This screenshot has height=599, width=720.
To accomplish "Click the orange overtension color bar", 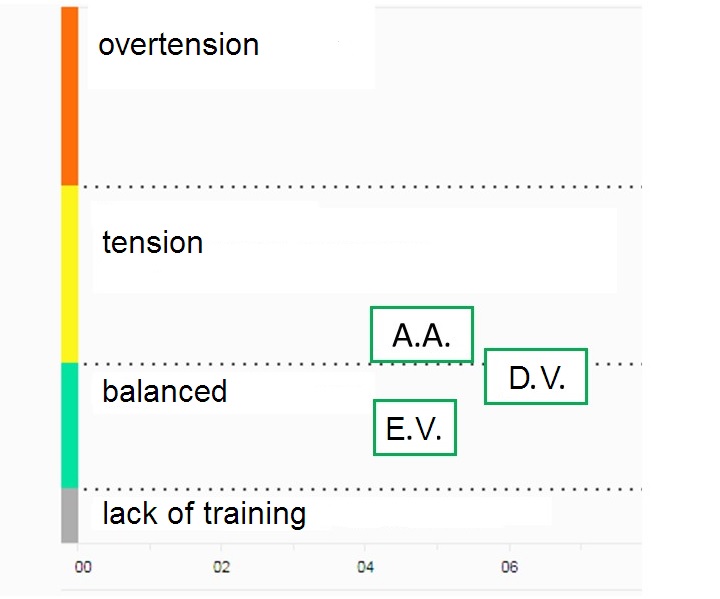I will (x=69, y=96).
